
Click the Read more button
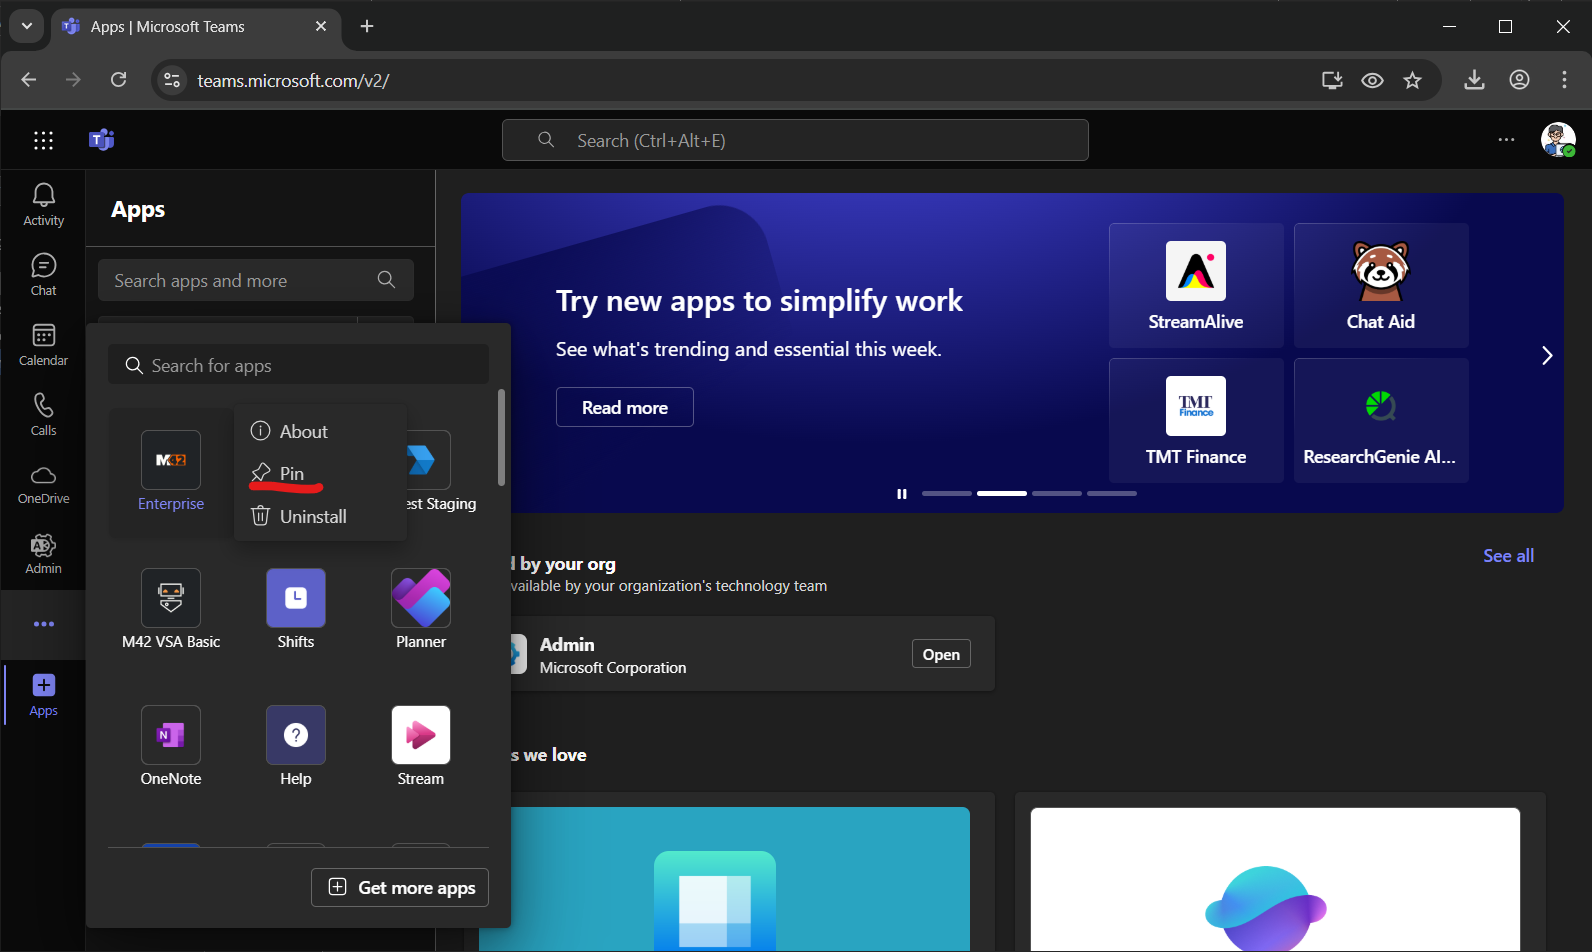pyautogui.click(x=625, y=407)
